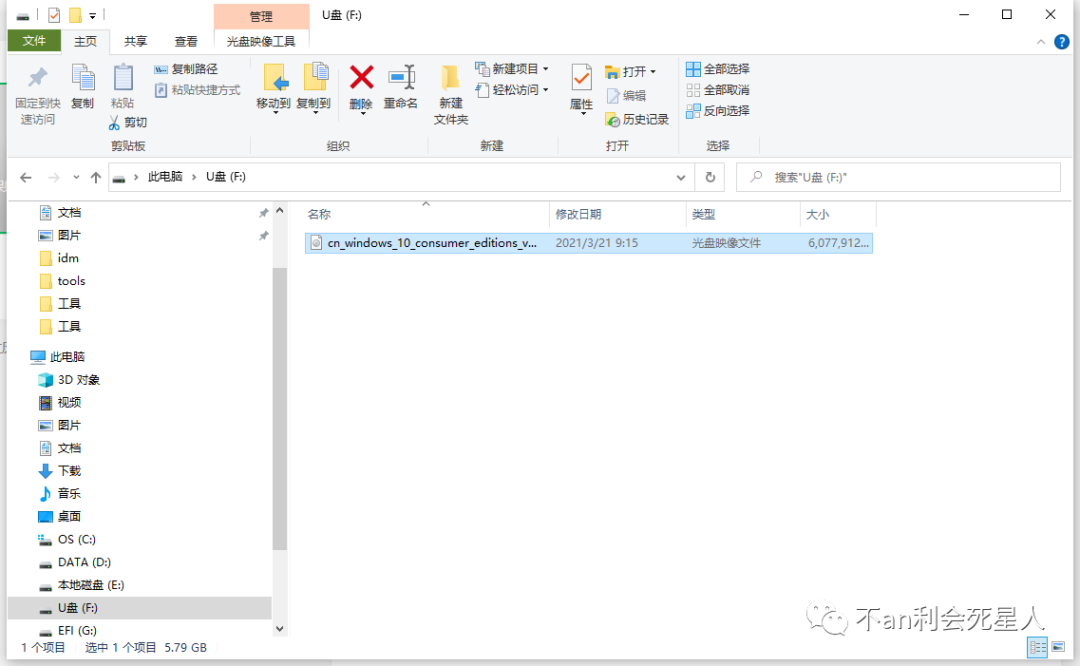Open EFI (G:) drive
Image resolution: width=1080 pixels, height=666 pixels.
coord(77,631)
